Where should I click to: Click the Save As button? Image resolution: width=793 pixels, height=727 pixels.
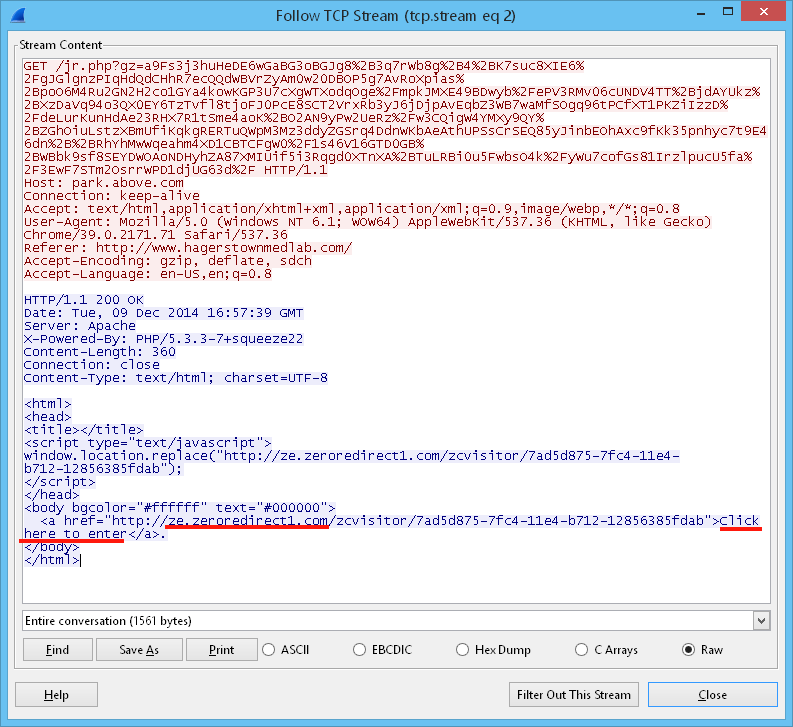click(139, 650)
